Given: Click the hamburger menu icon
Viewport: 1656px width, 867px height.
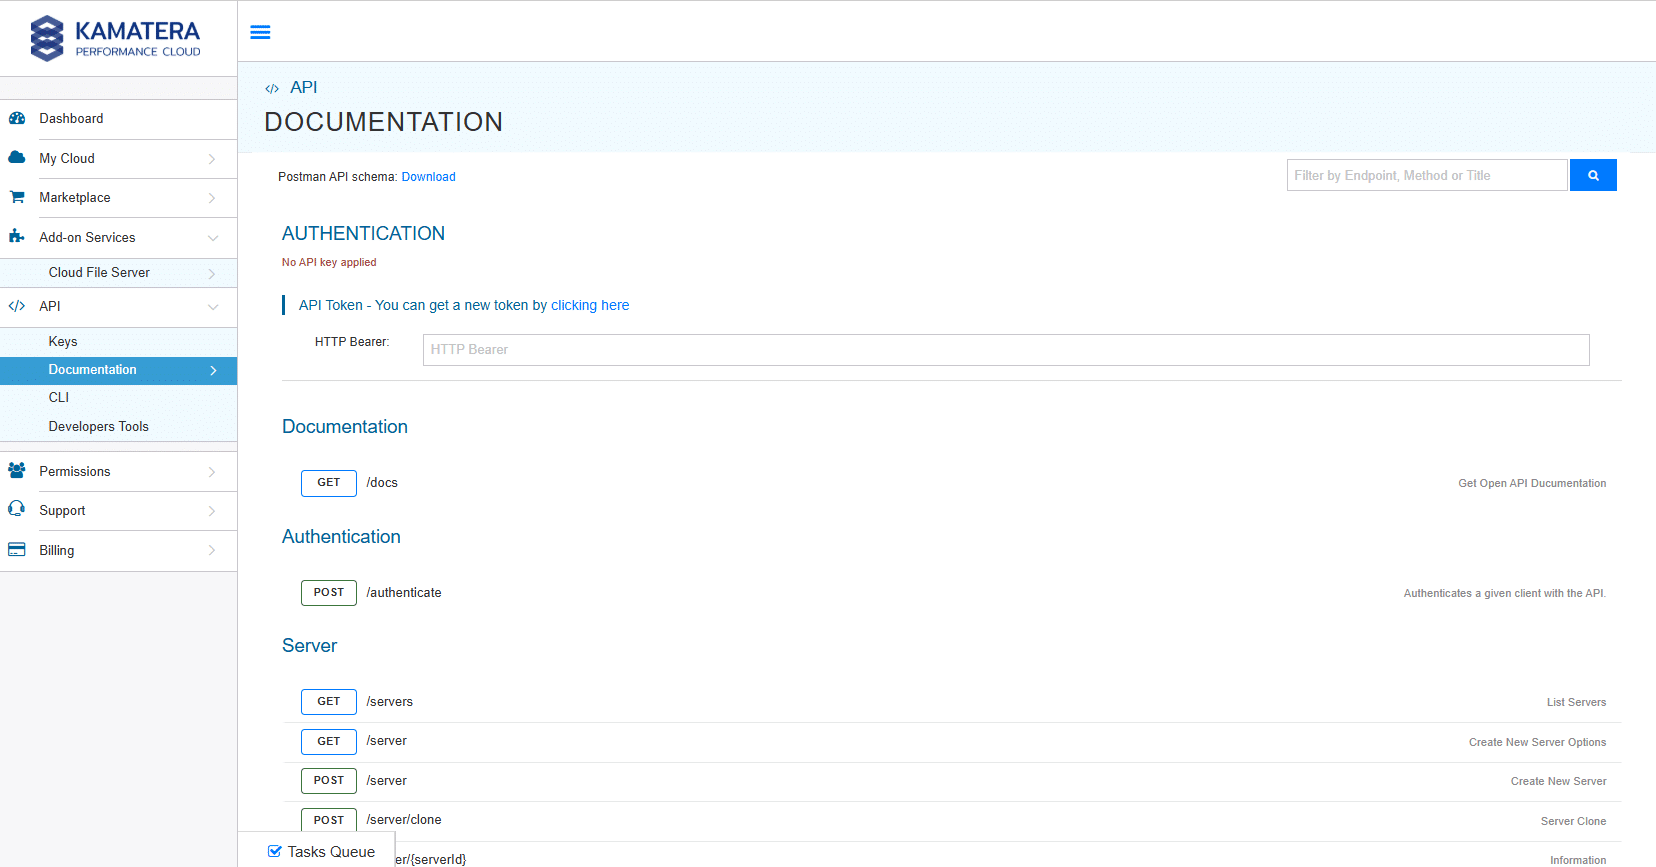Looking at the screenshot, I should [260, 32].
